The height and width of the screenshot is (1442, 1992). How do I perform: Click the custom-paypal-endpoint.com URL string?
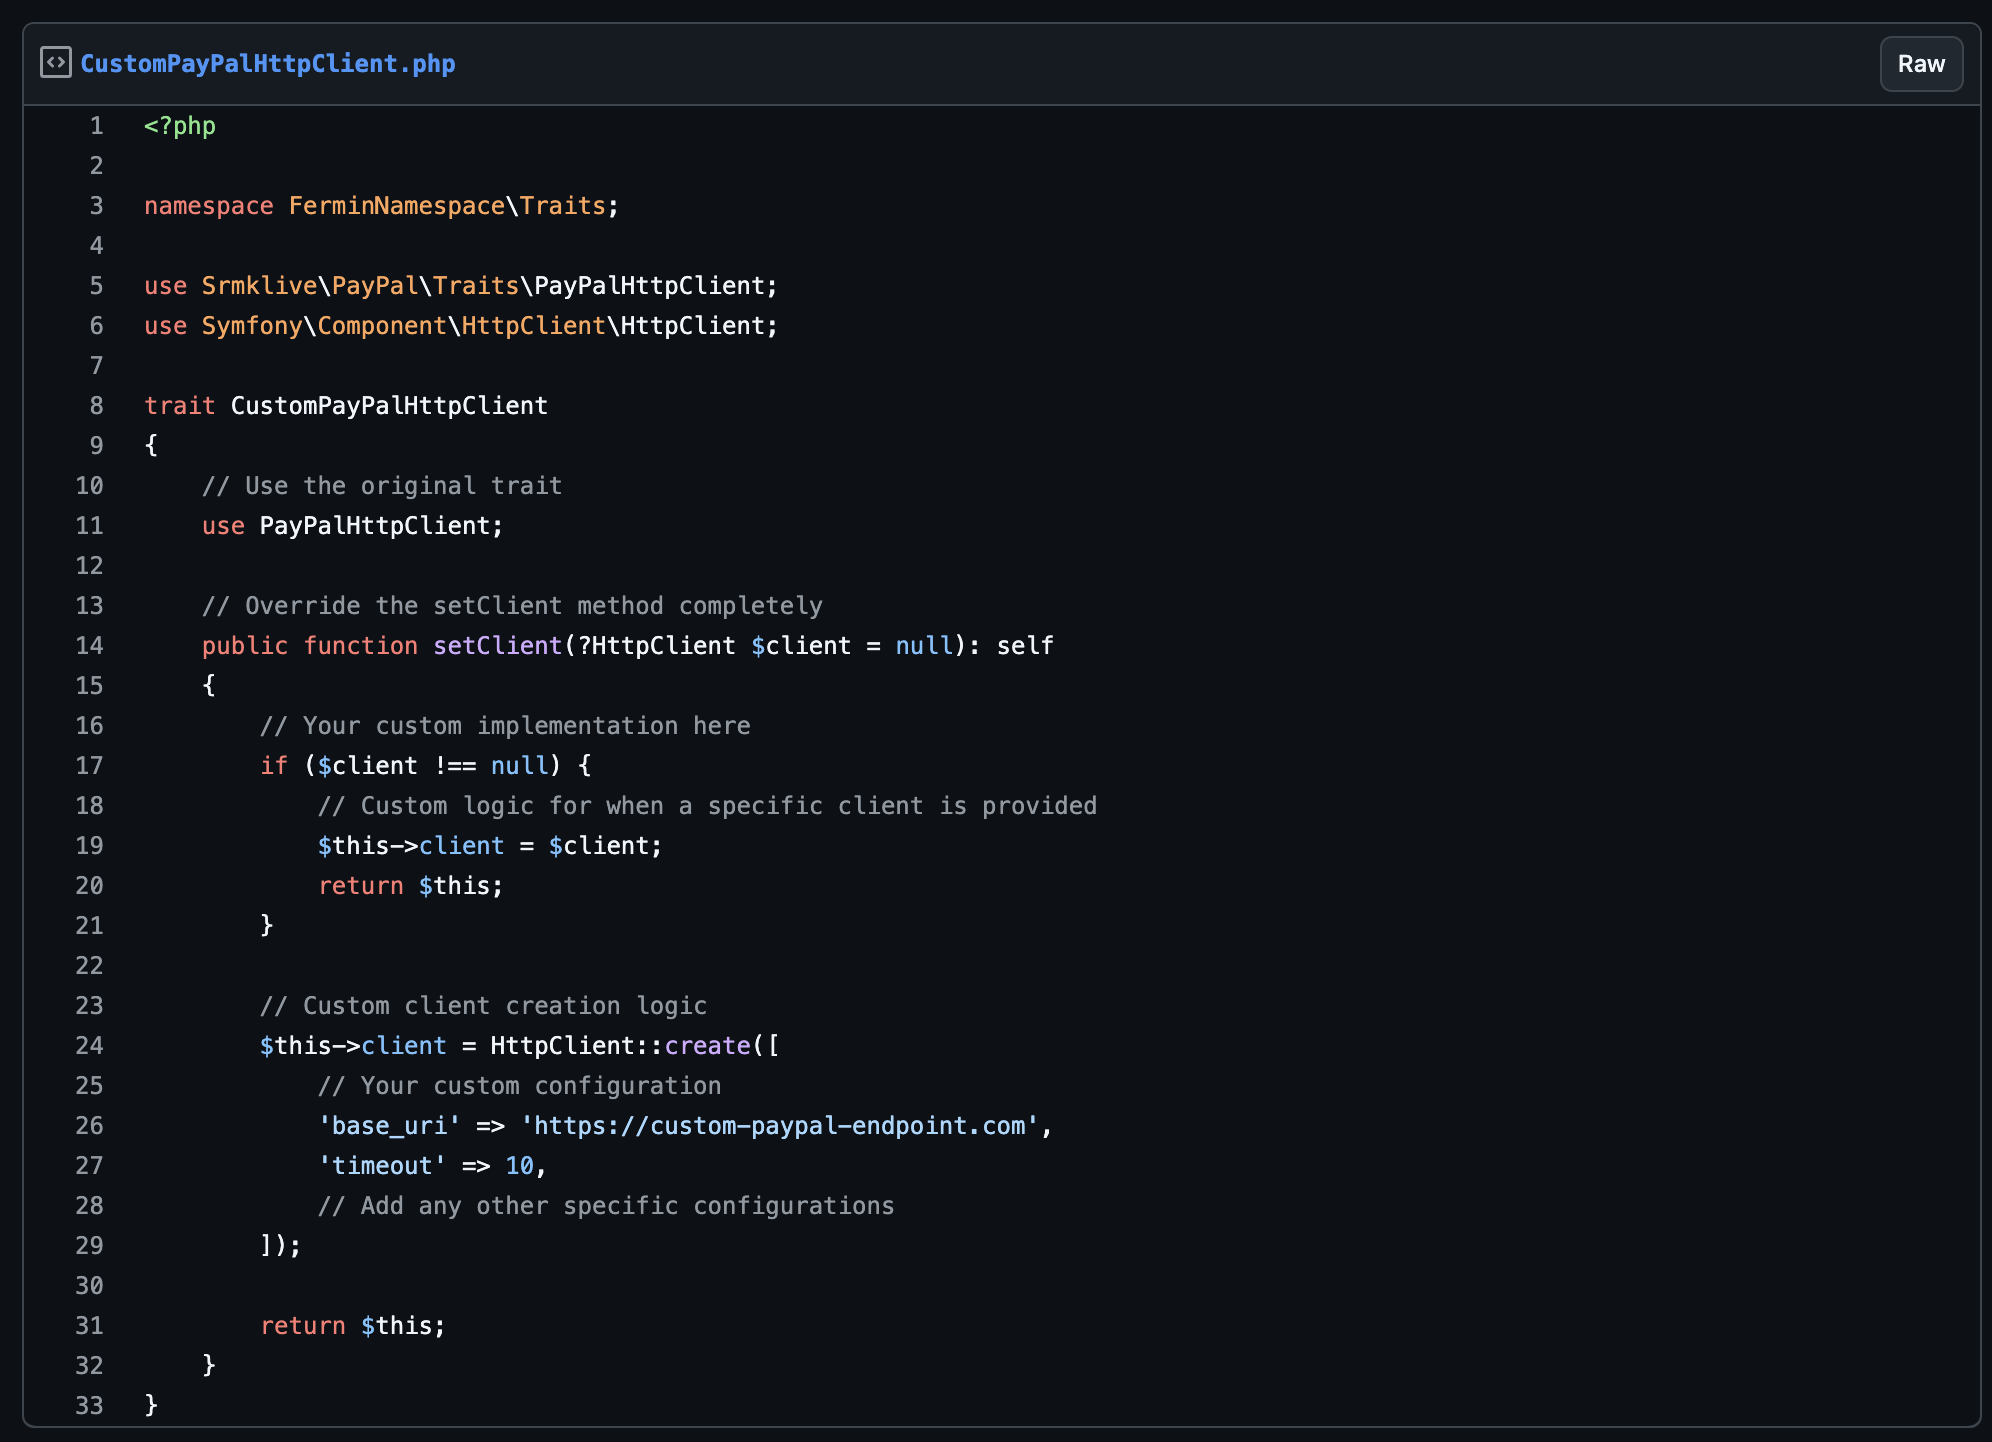click(780, 1126)
